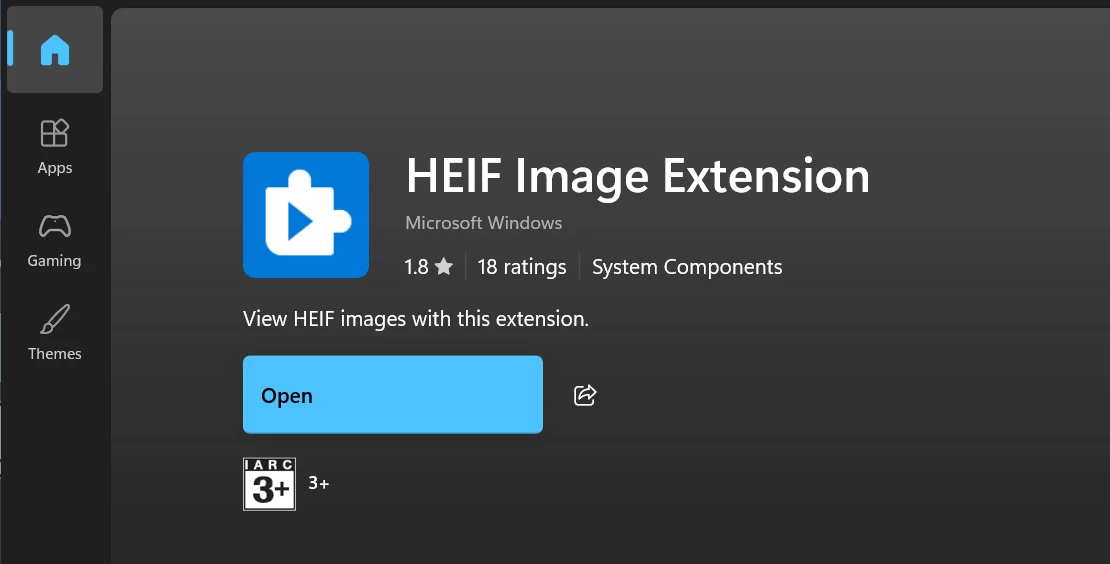Image resolution: width=1110 pixels, height=564 pixels.
Task: Launch the extension with the Open button
Action: coord(393,395)
